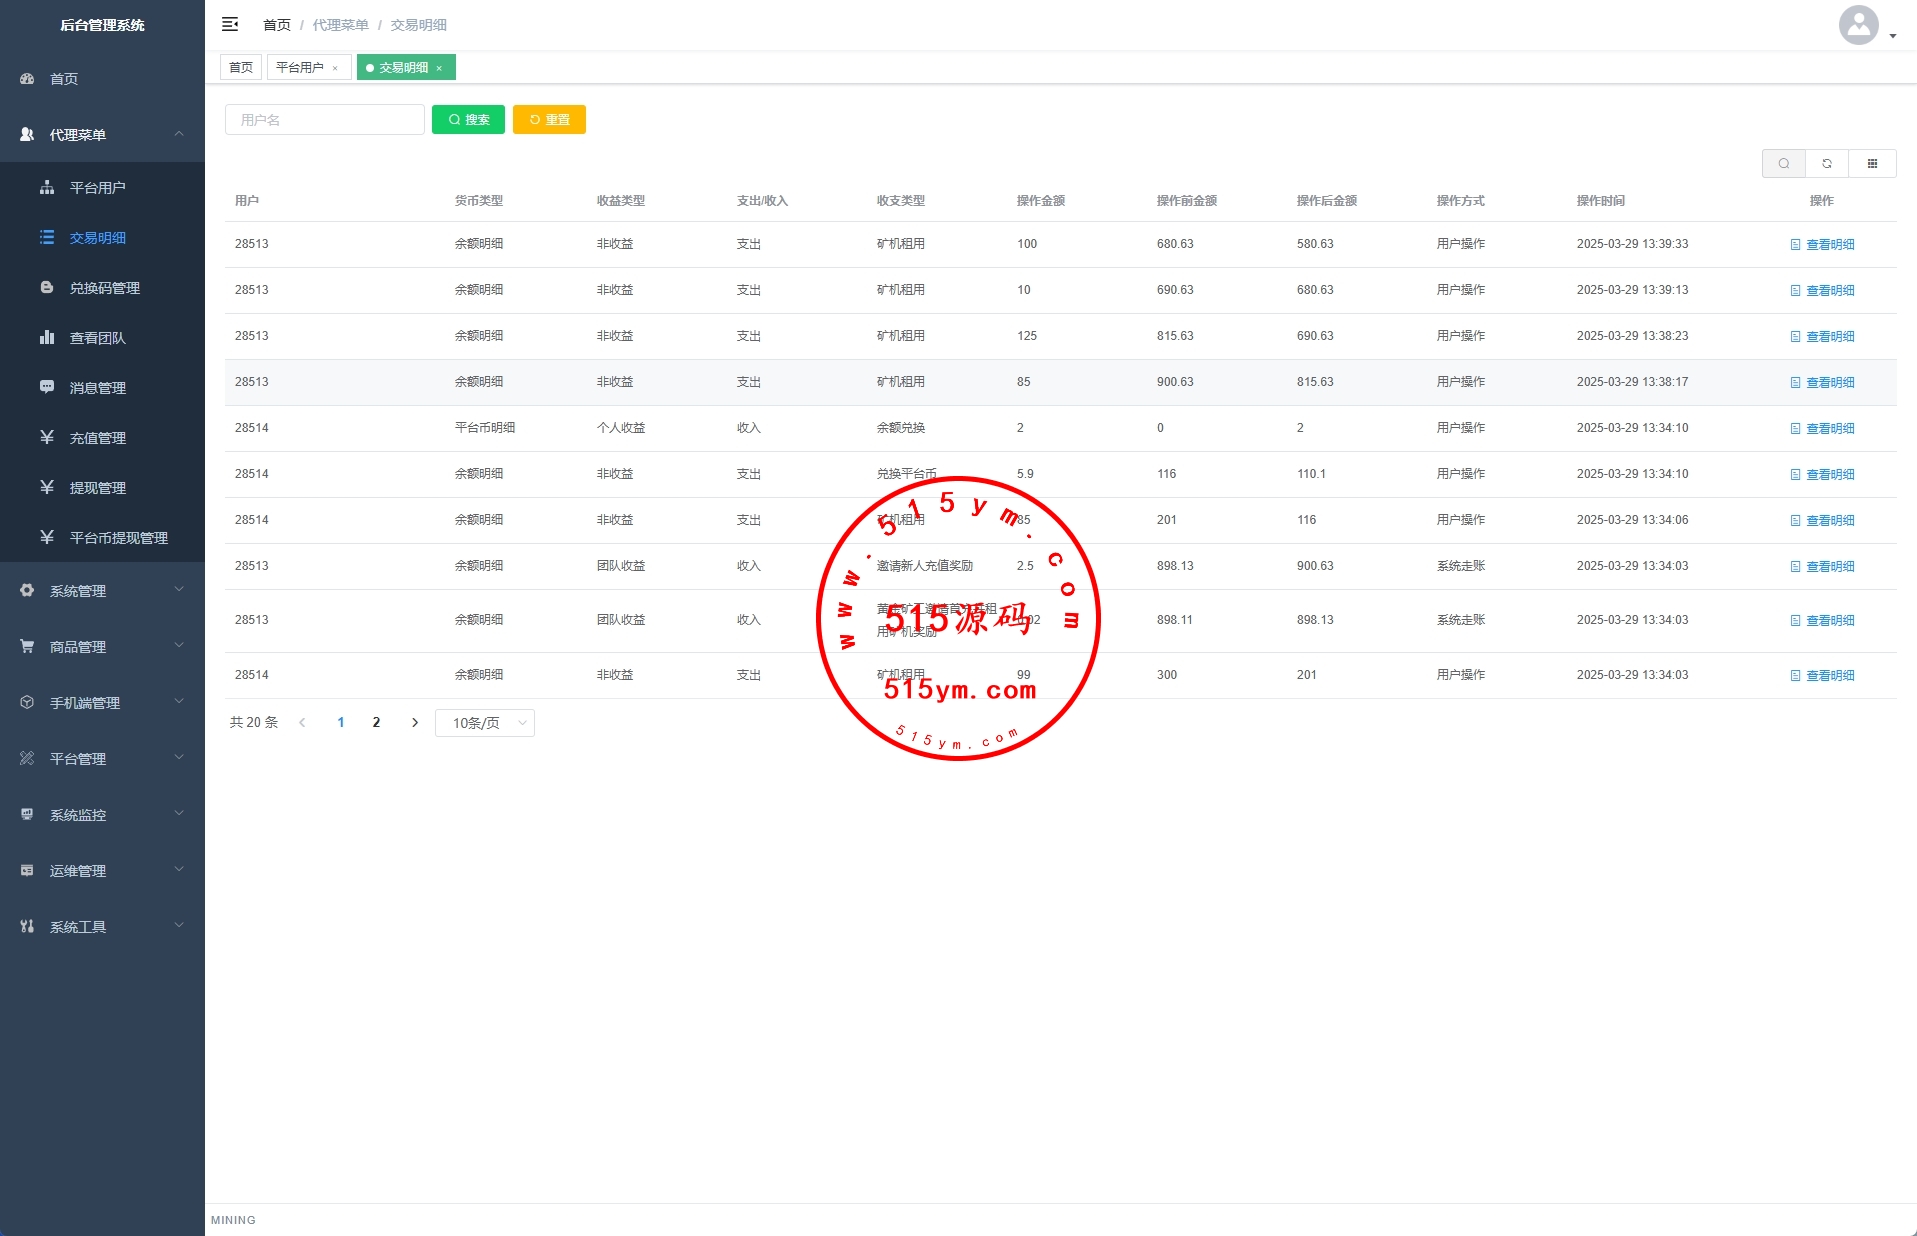Expand the 系统管理 menu
The image size is (1917, 1236).
coord(102,591)
